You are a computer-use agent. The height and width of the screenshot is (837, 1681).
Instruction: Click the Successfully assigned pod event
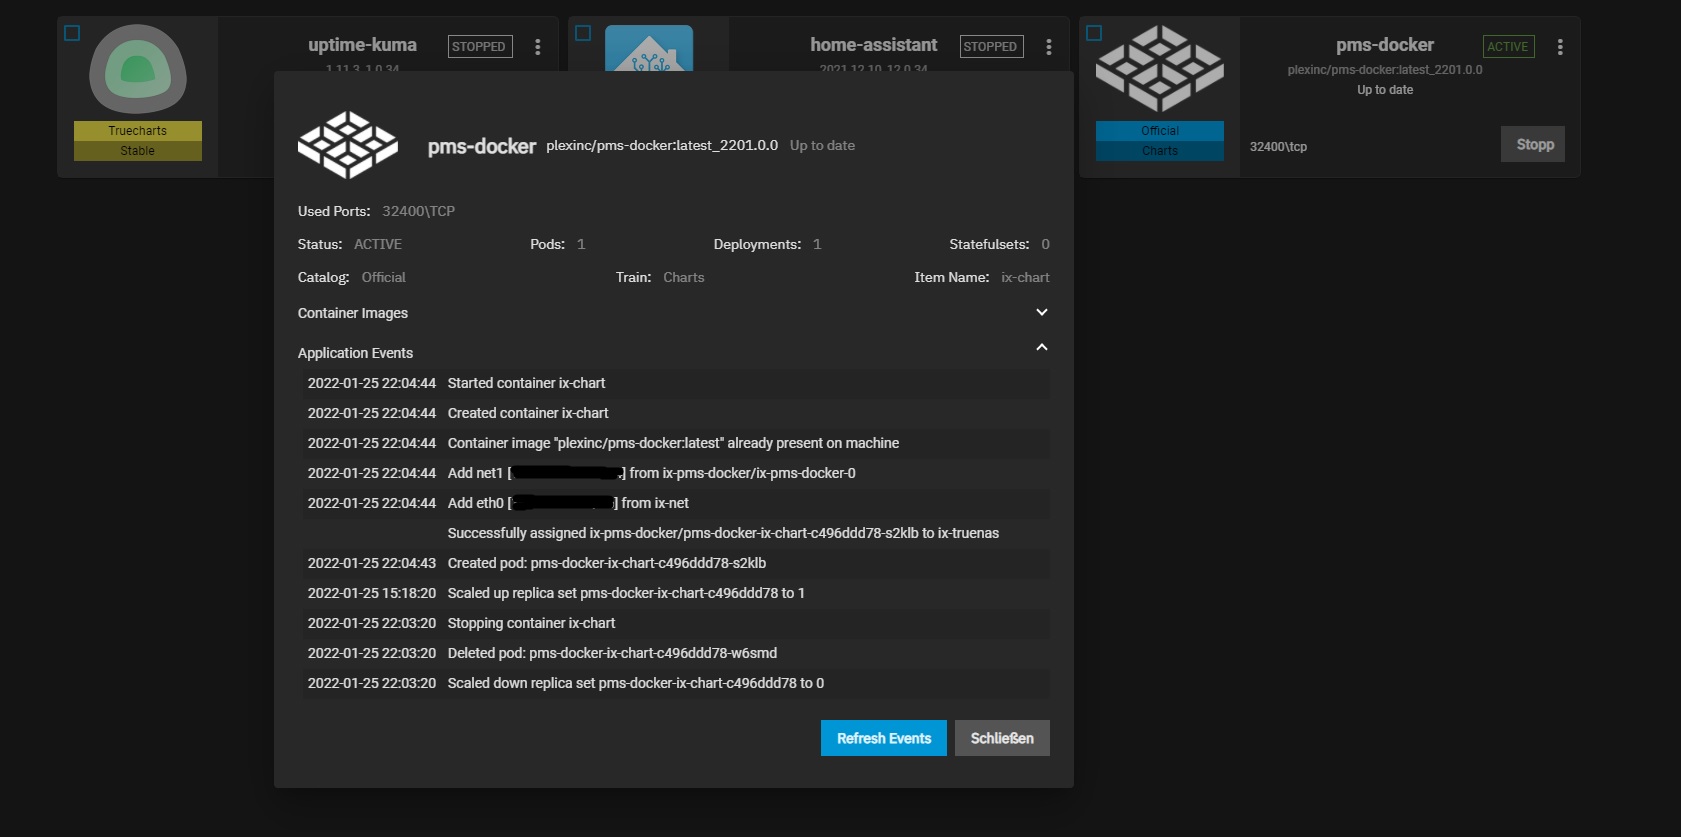[676, 533]
